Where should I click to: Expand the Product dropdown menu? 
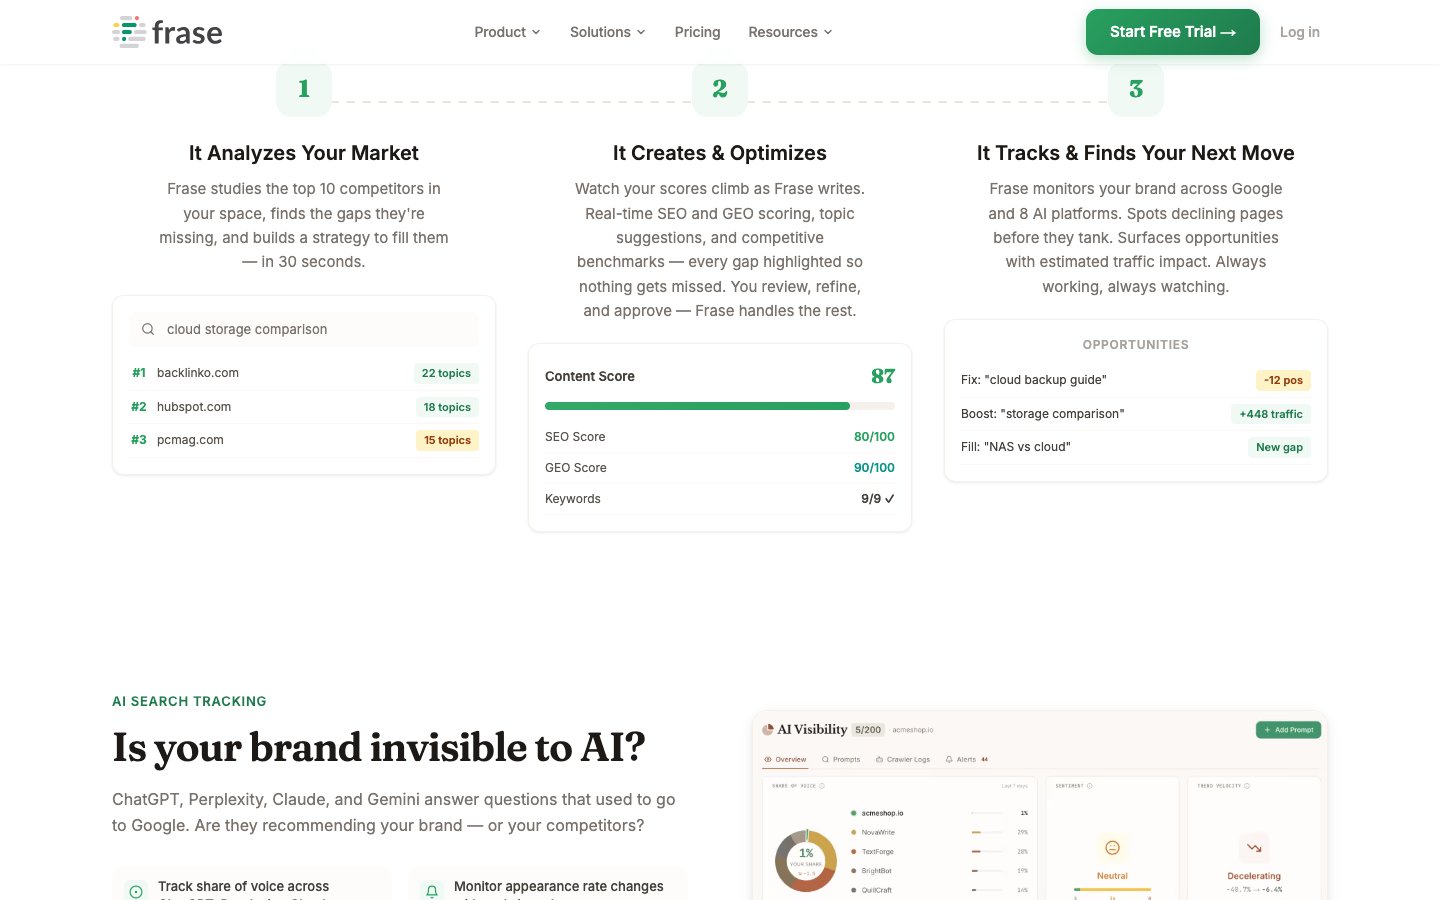click(507, 32)
